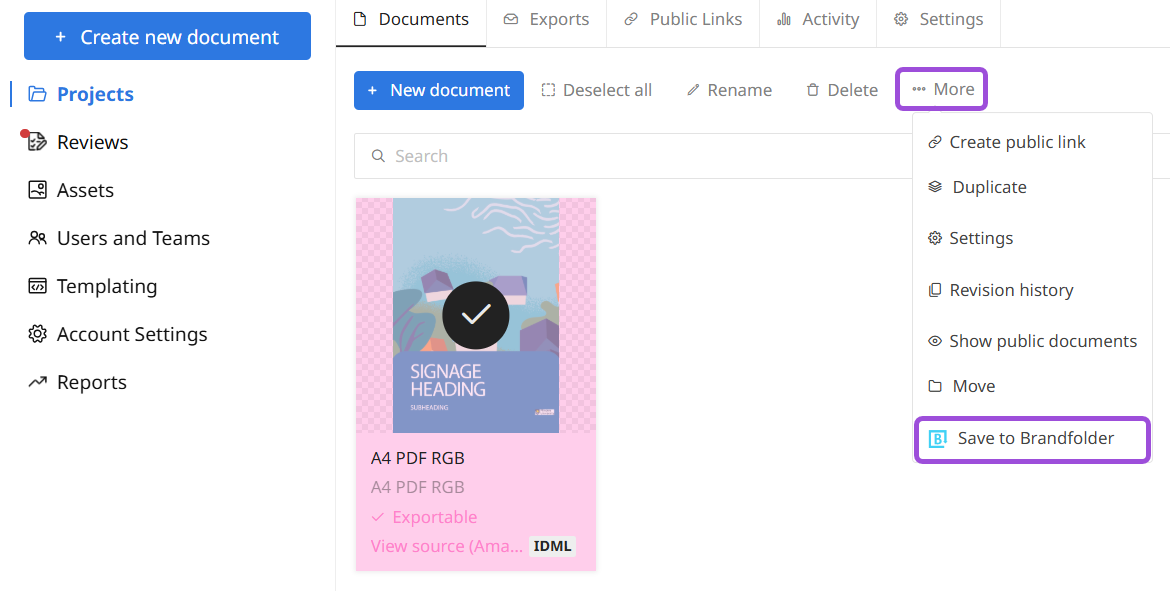Image resolution: width=1170 pixels, height=591 pixels.
Task: Click the Projects folder icon
Action: (37, 94)
